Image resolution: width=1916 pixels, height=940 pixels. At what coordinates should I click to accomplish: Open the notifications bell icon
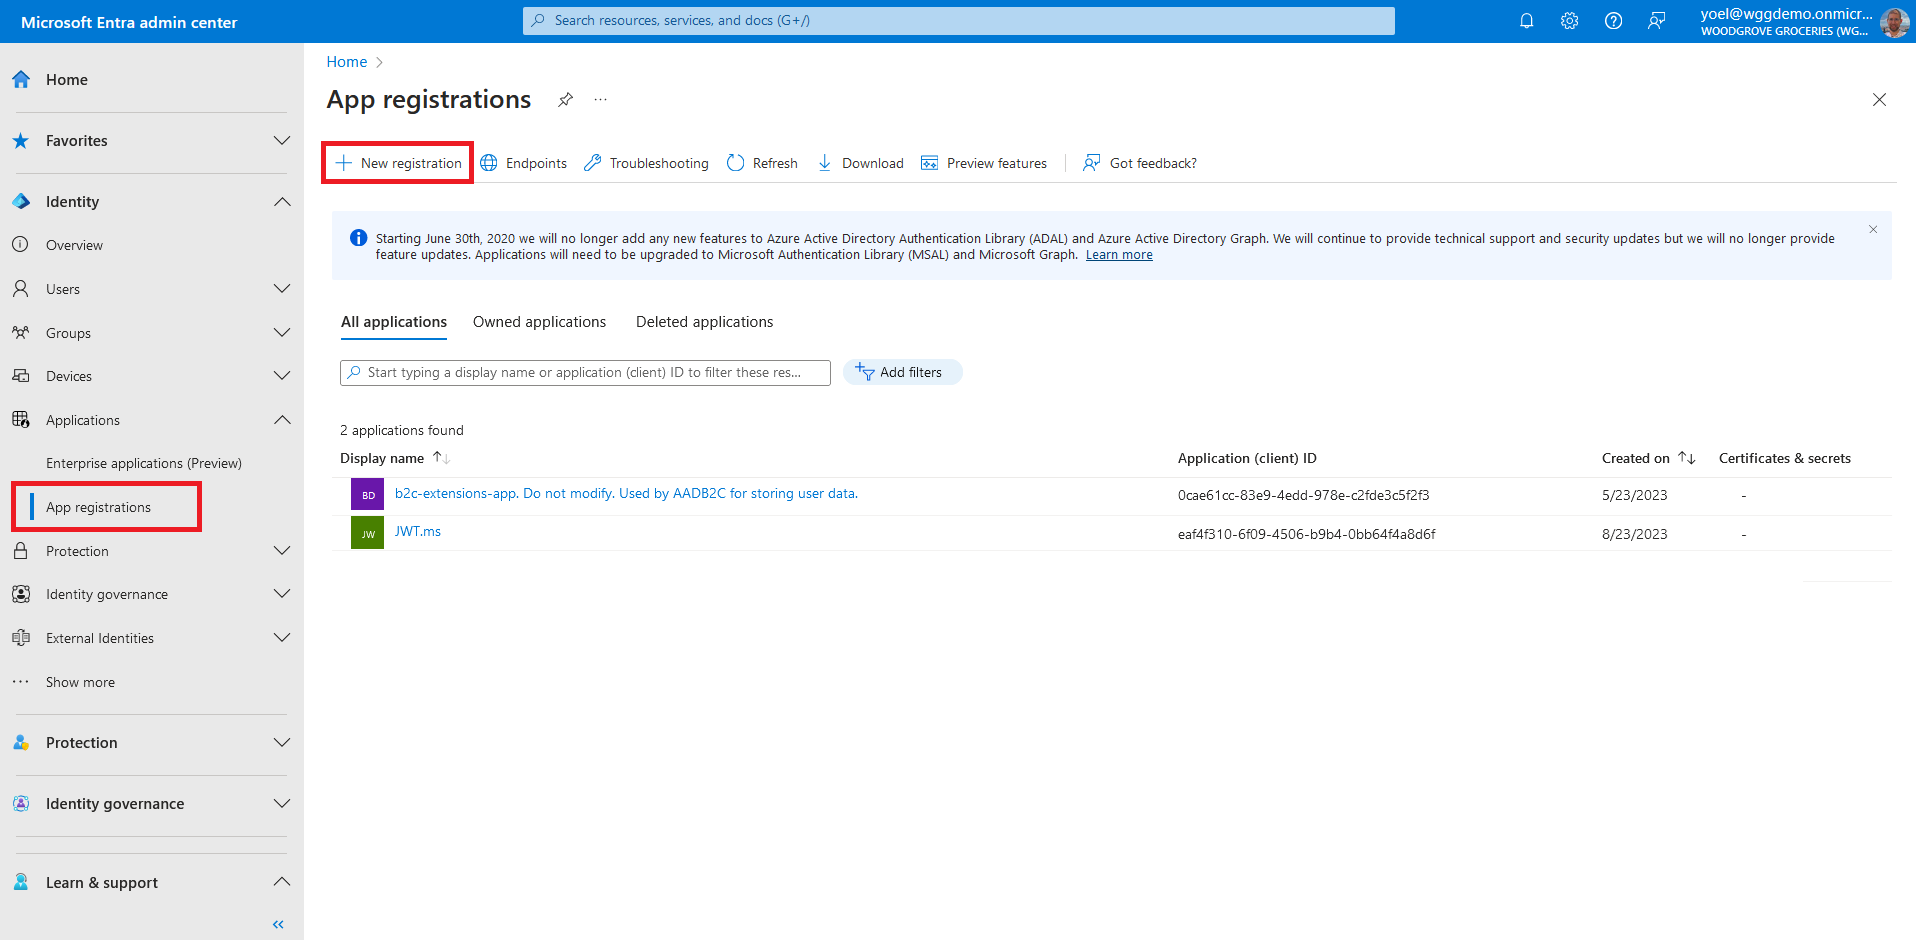coord(1526,21)
